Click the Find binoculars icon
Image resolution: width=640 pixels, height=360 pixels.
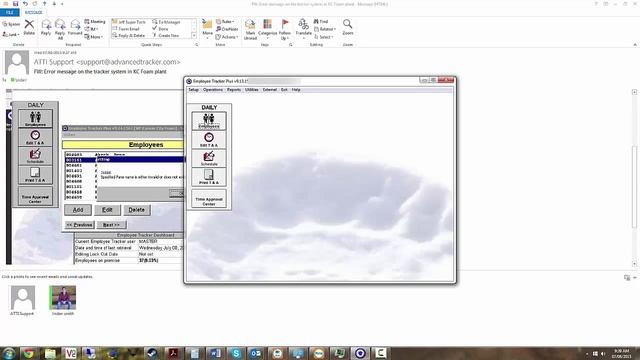321,21
